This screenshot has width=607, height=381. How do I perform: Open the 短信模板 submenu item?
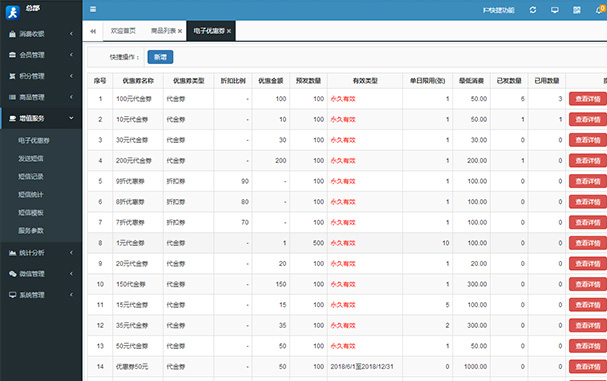tap(31, 213)
